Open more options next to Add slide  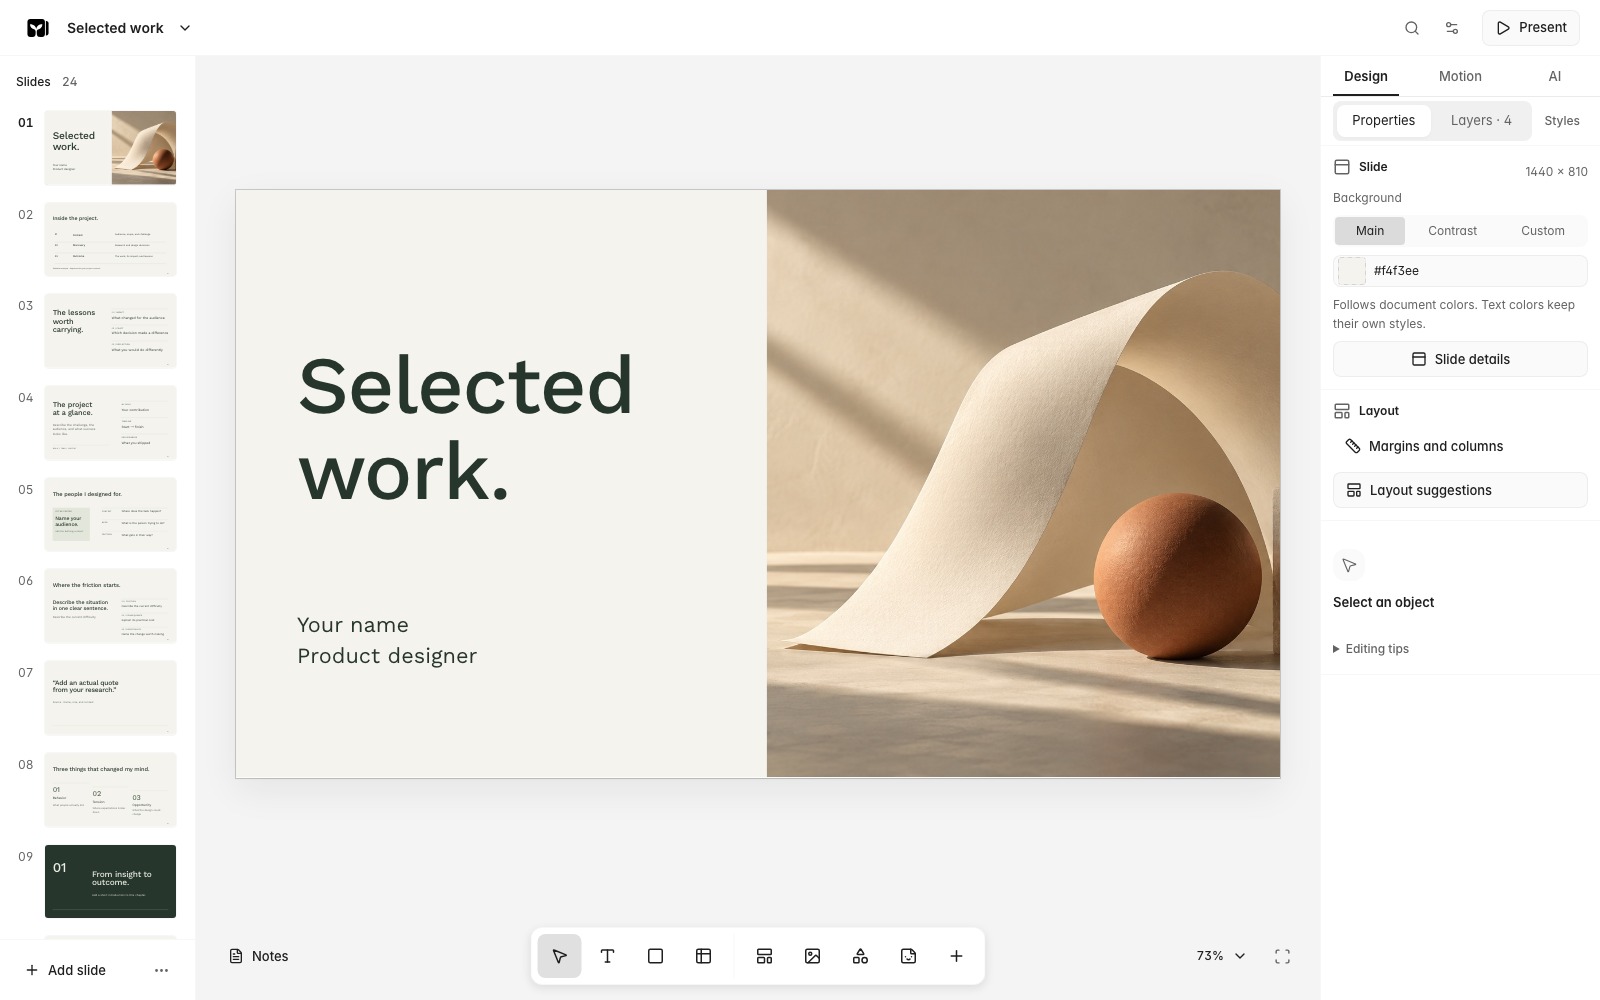pos(161,970)
